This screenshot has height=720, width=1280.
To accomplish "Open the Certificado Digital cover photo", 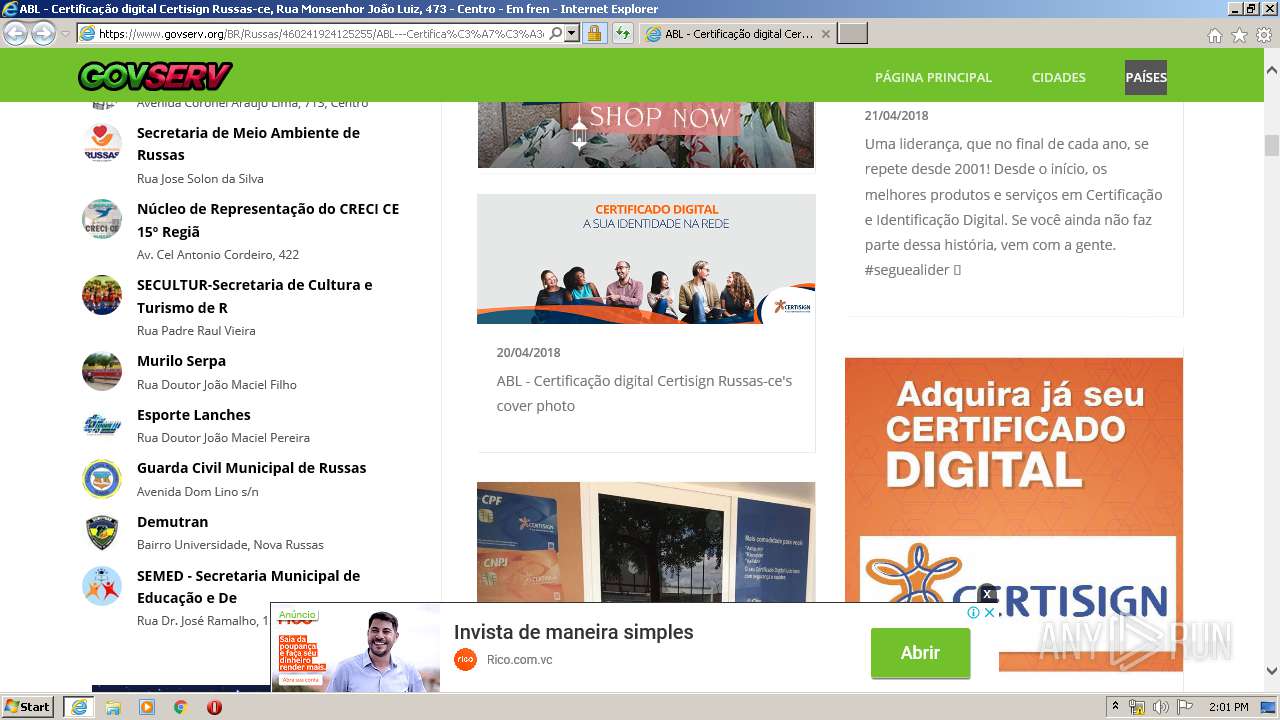I will [646, 259].
